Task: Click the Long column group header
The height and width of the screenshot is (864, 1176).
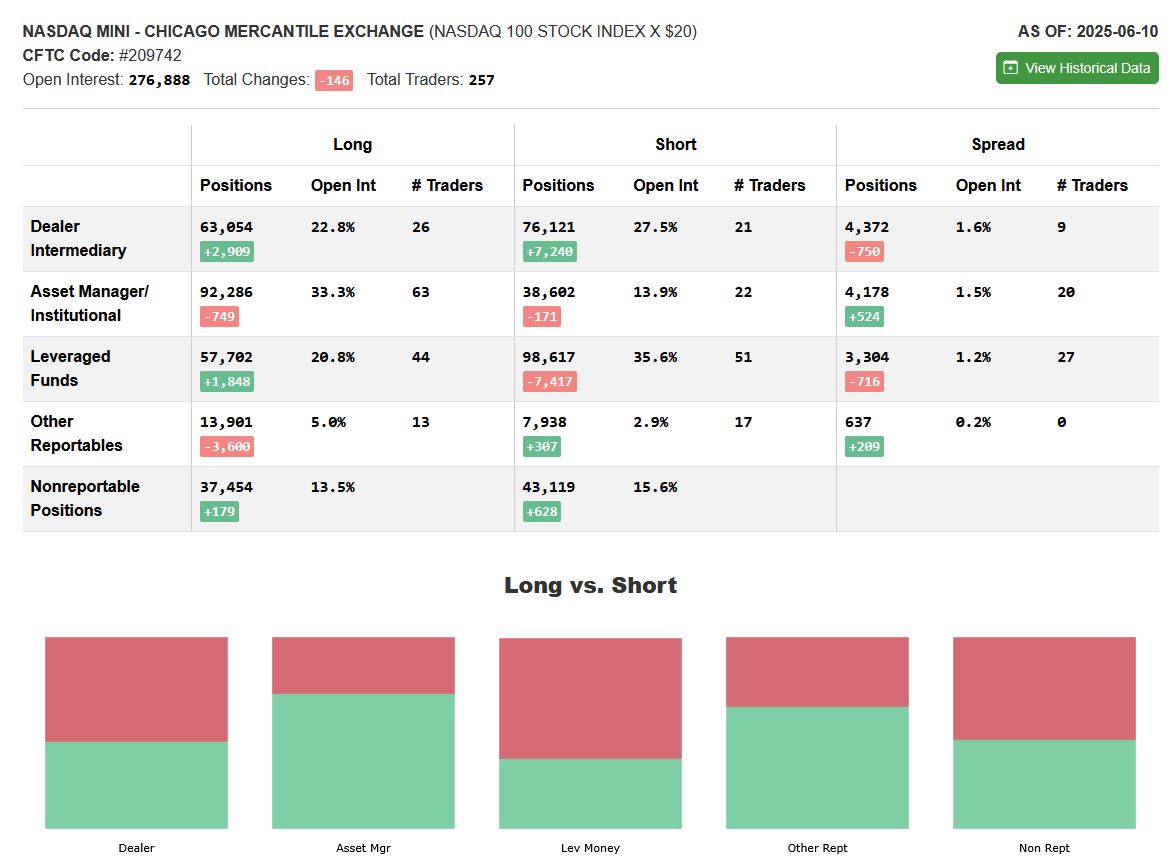Action: 352,145
